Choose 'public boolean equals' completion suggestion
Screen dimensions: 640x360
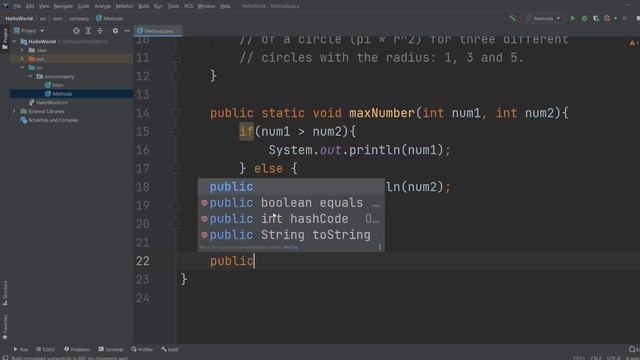point(291,203)
